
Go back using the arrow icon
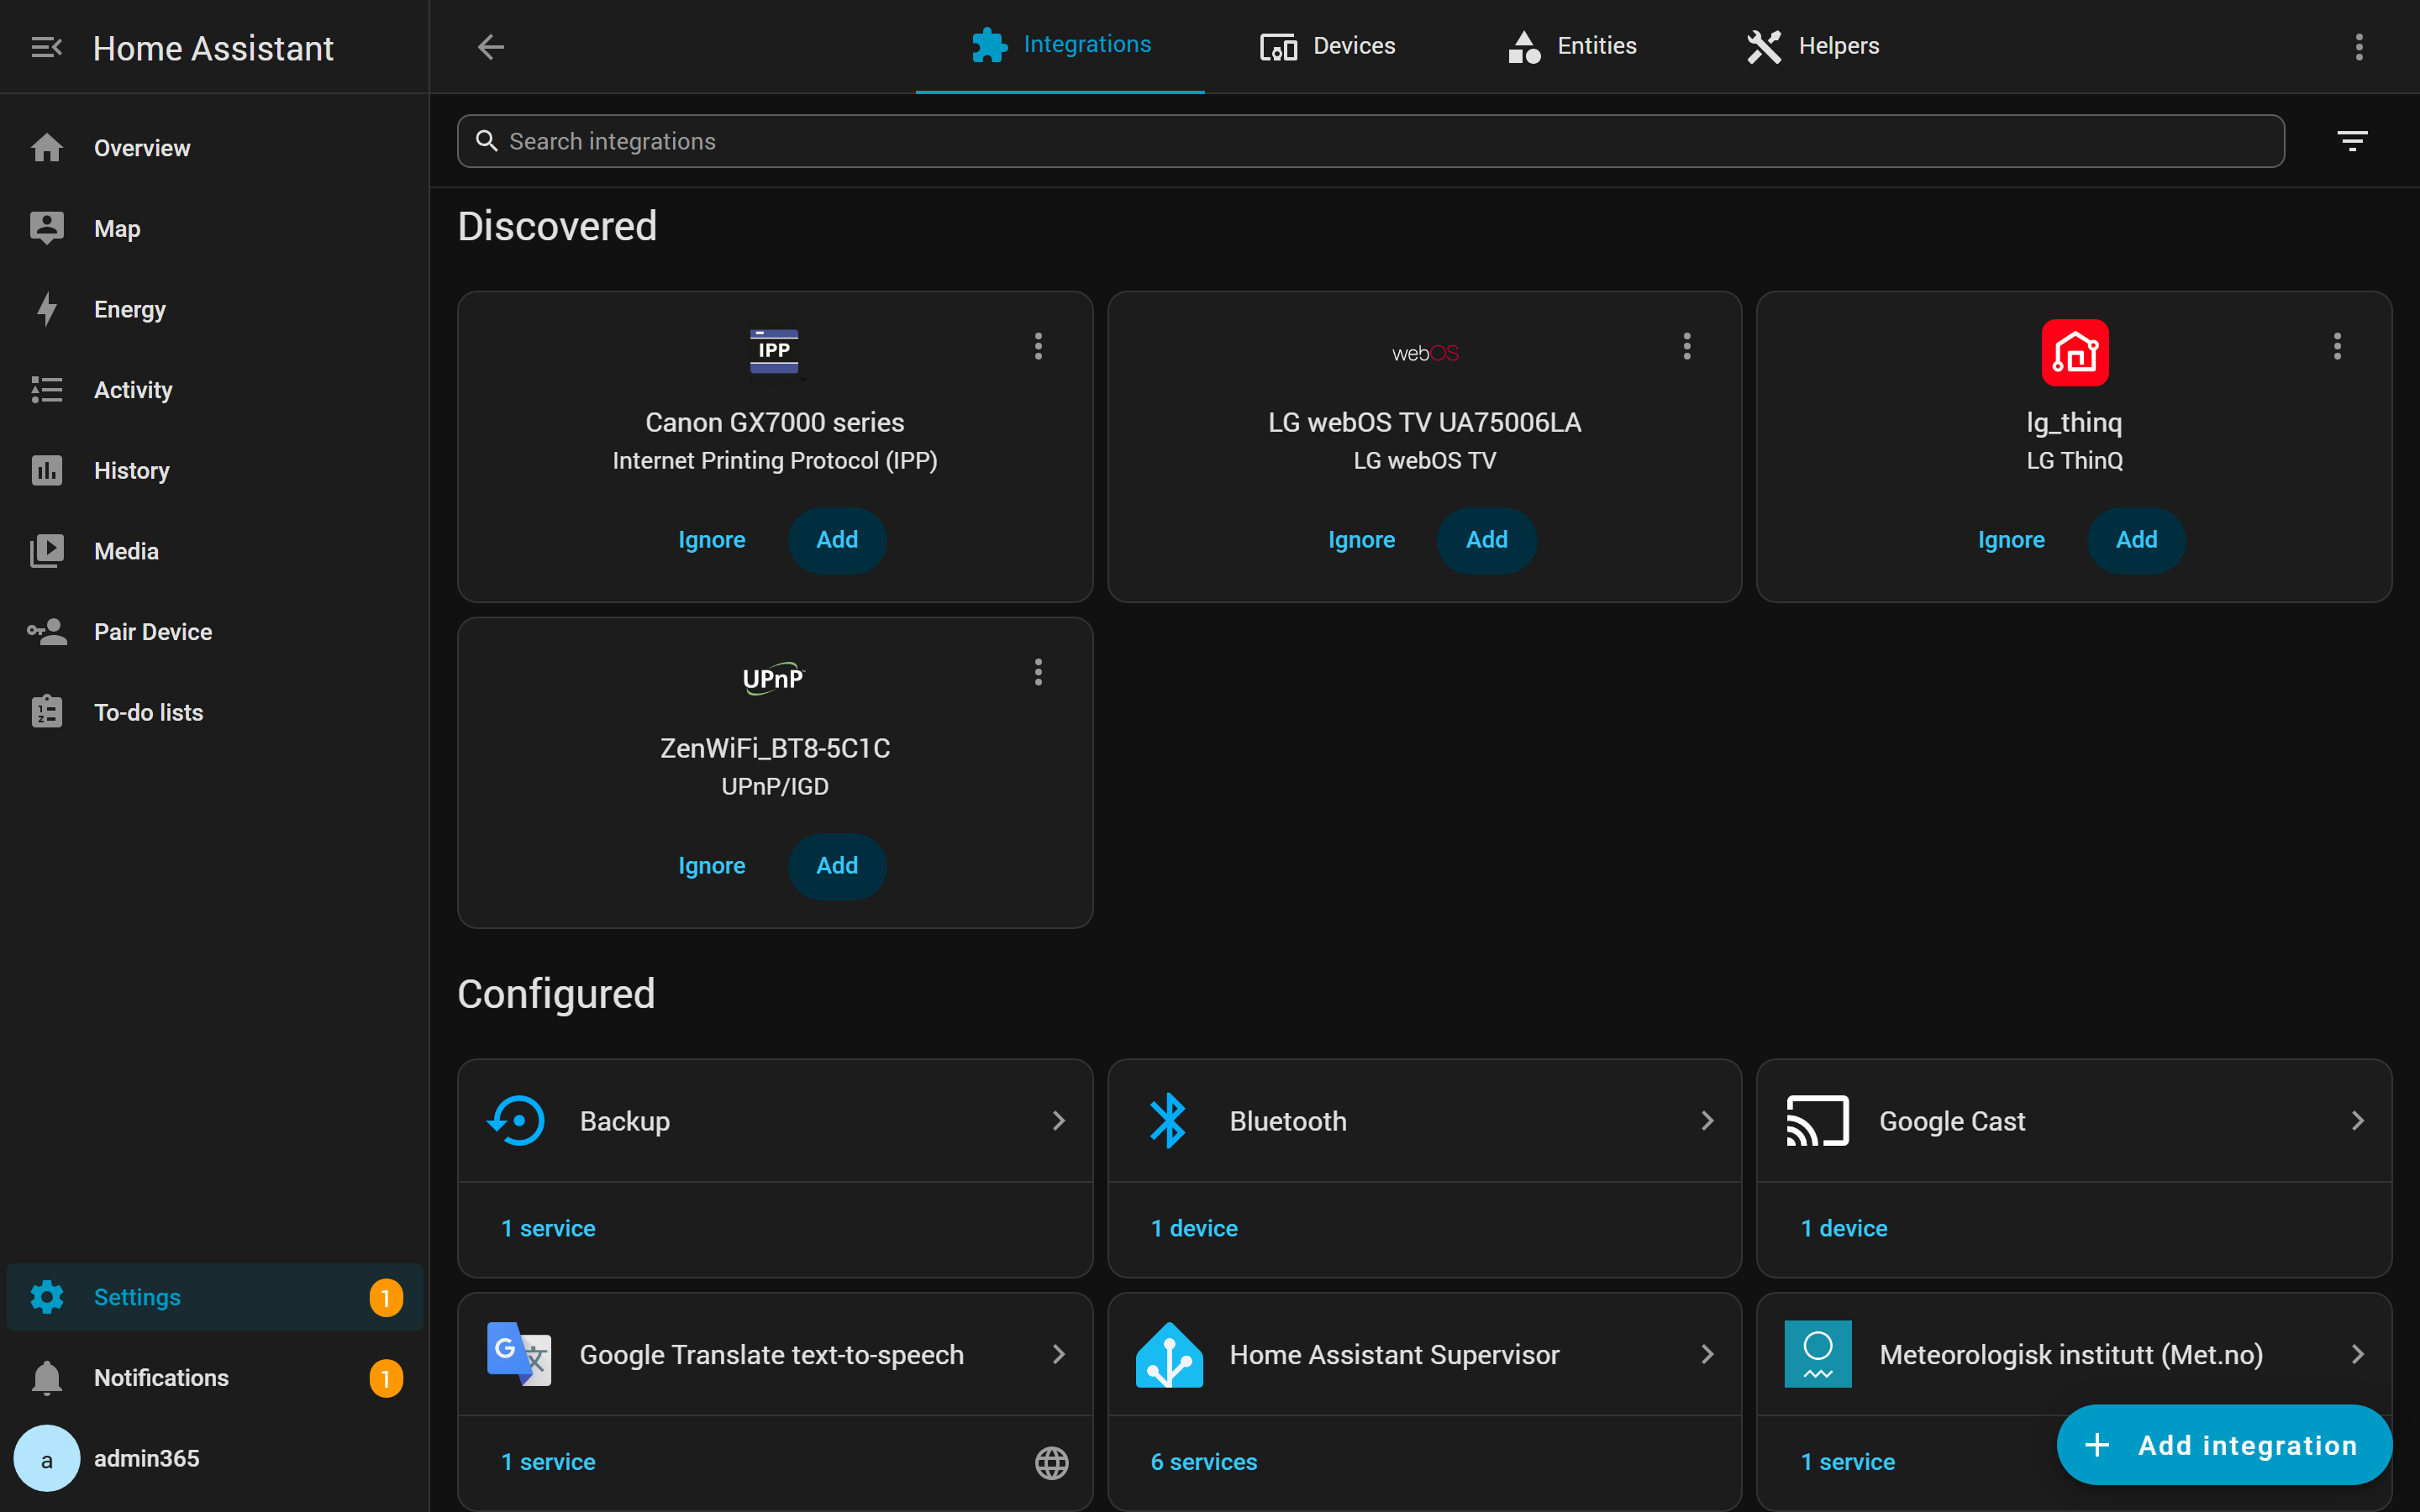pos(491,47)
